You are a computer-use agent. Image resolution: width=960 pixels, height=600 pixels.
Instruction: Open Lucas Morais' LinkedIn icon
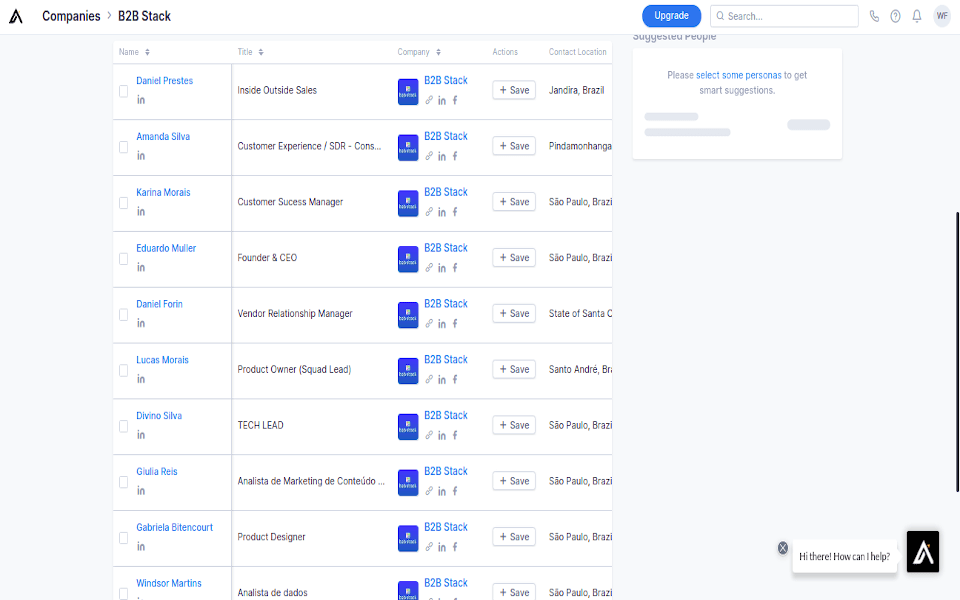[141, 379]
